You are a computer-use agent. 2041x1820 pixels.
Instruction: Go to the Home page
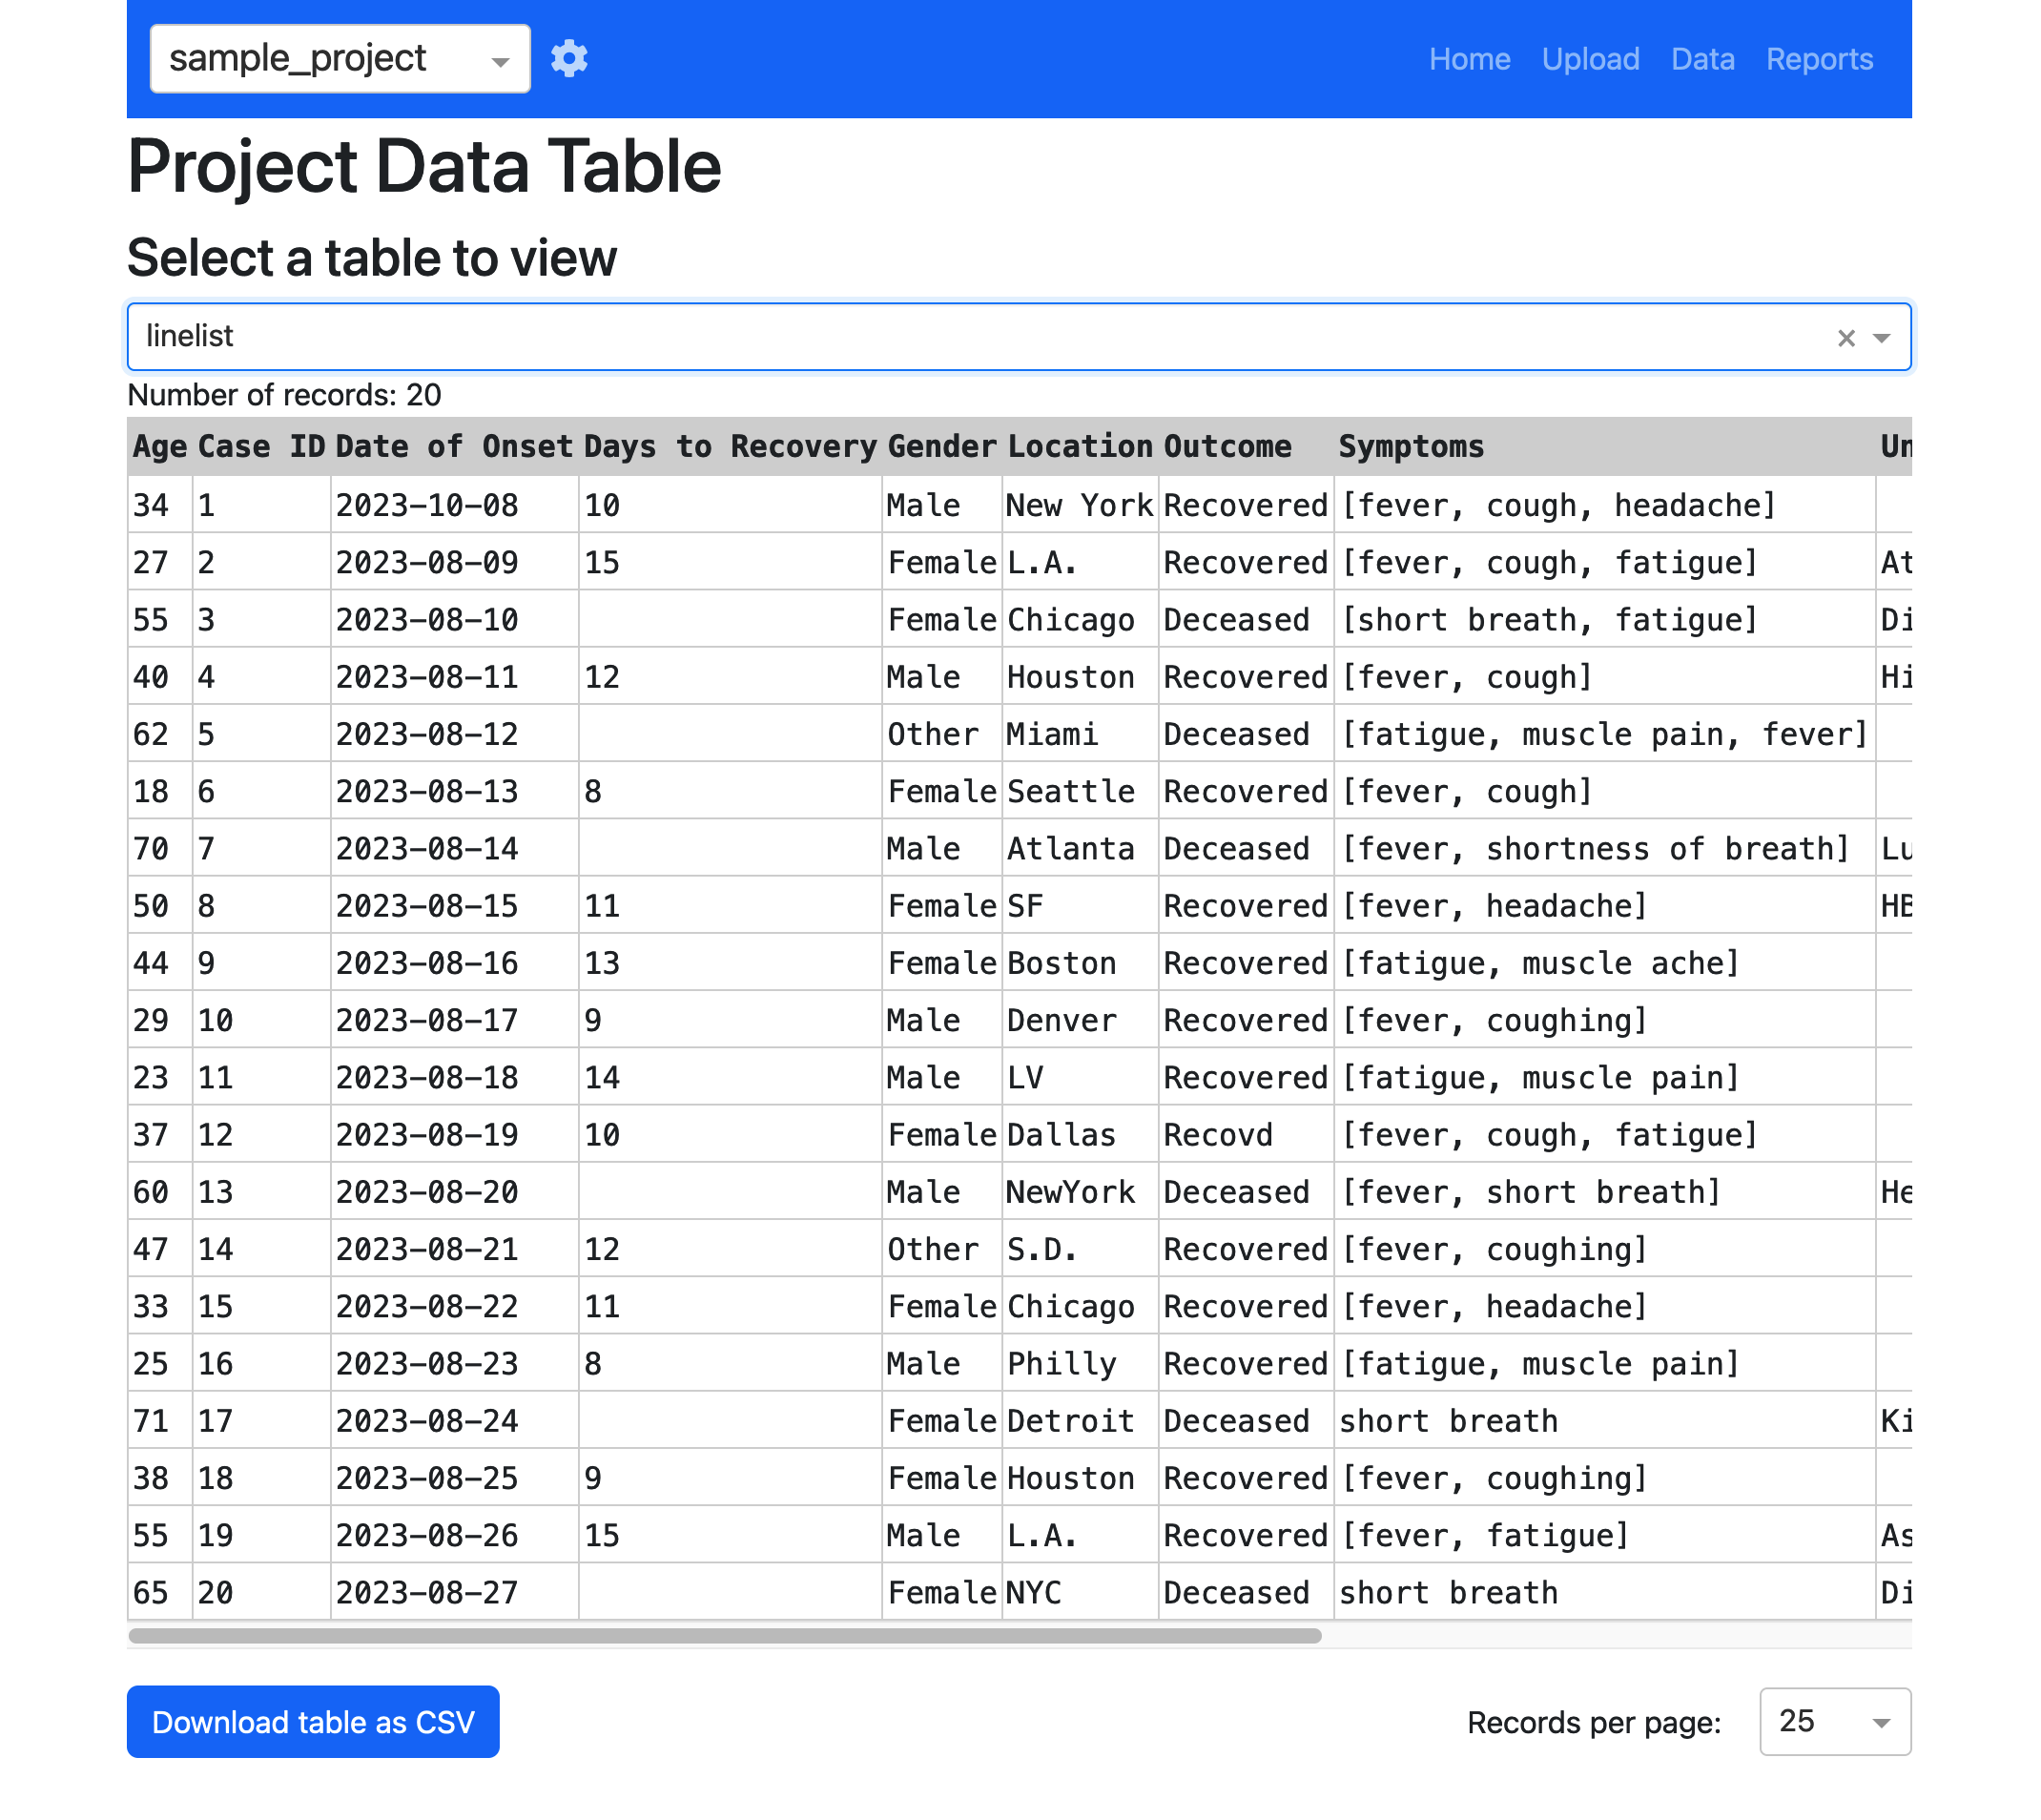click(1468, 59)
